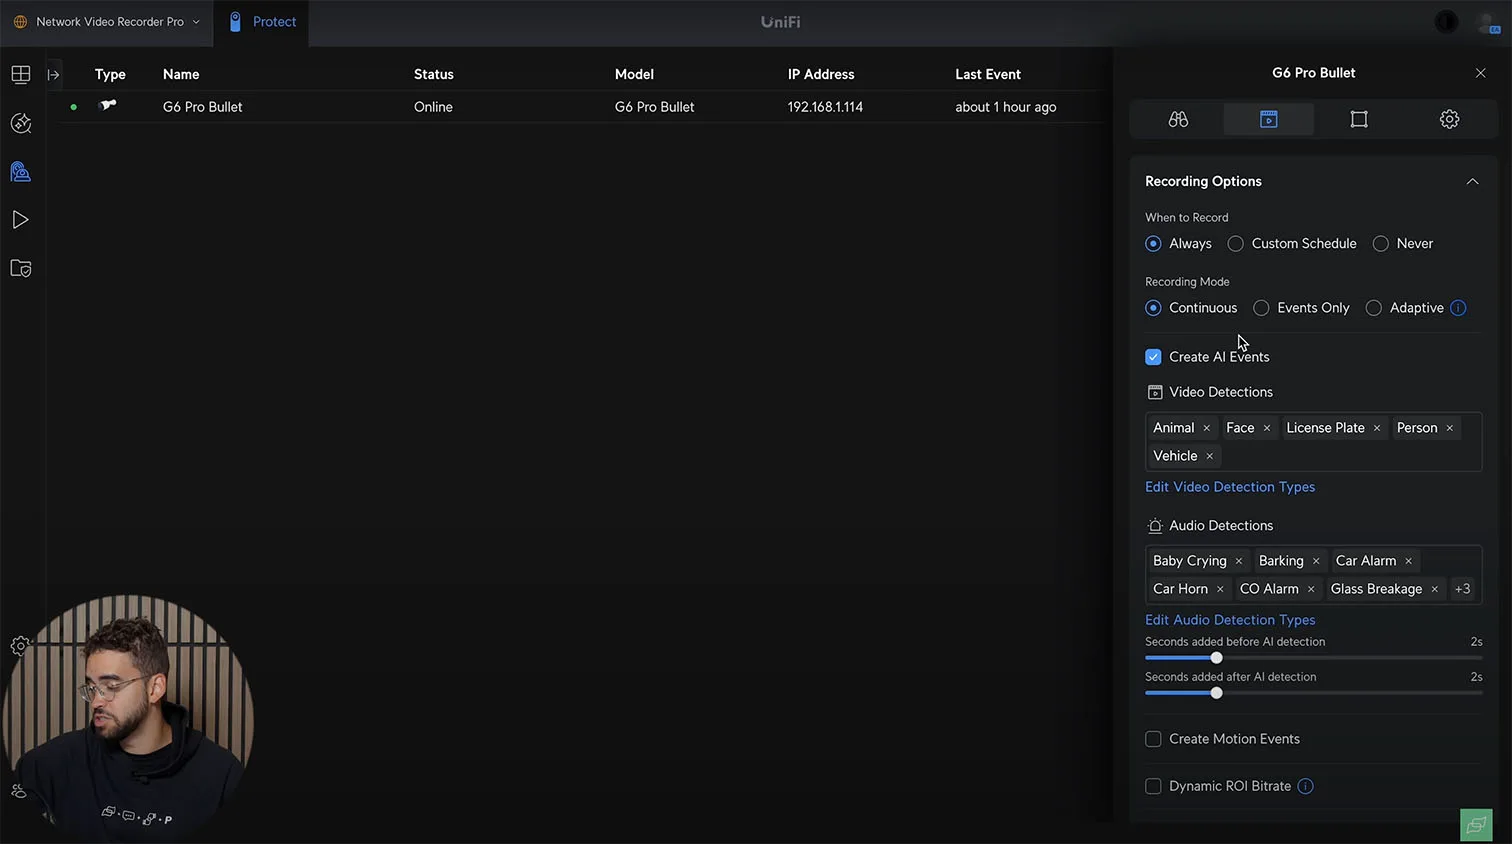Edit Video Detection Types link
This screenshot has width=1512, height=844.
coord(1230,487)
